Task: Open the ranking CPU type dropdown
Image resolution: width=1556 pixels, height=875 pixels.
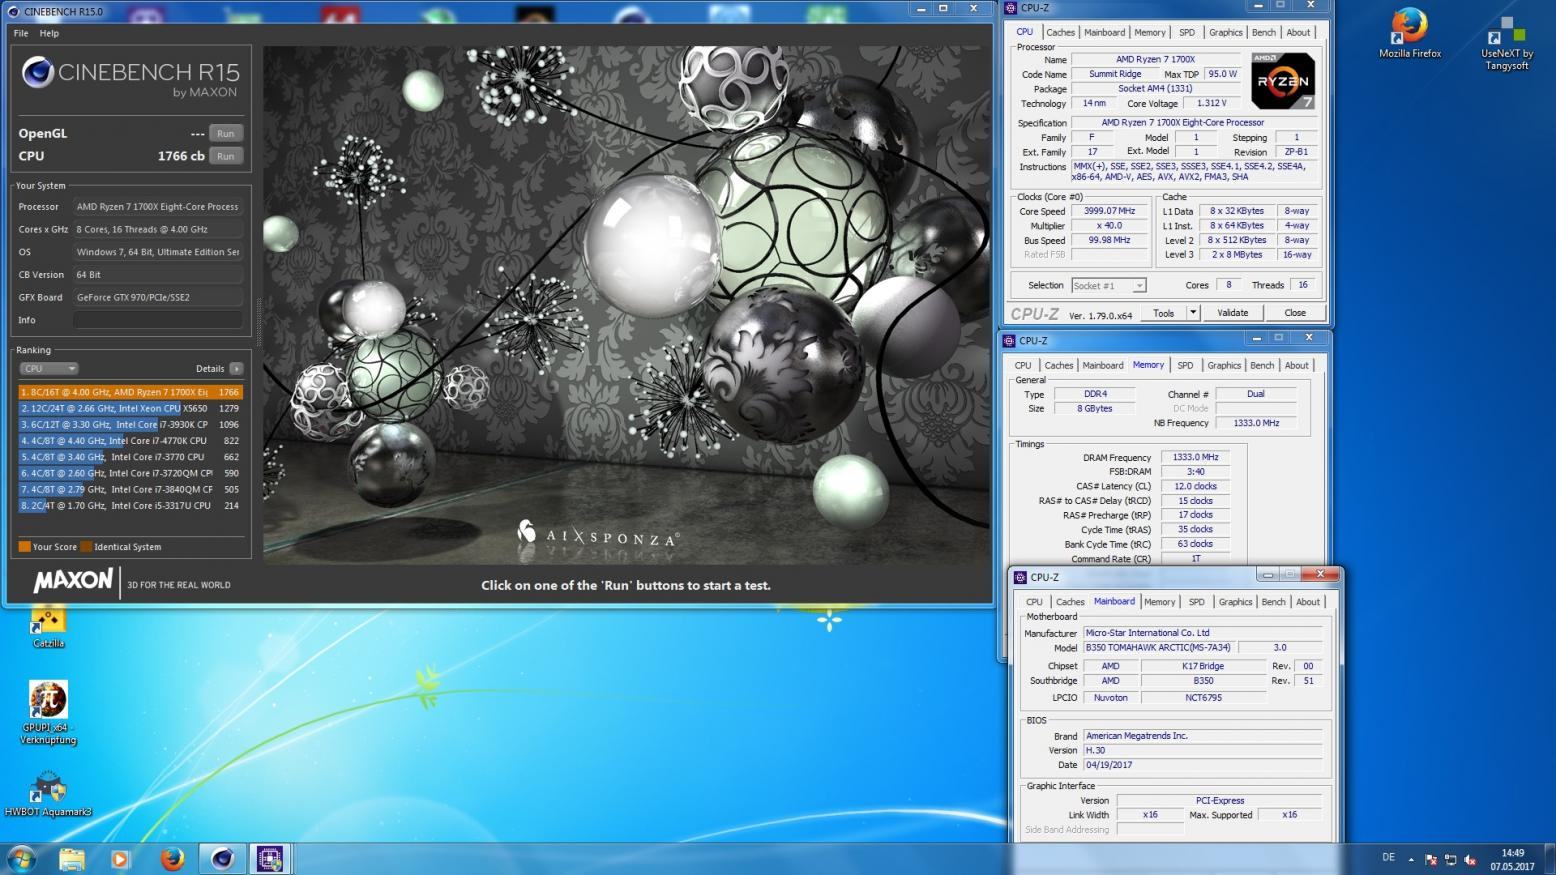Action: [48, 369]
